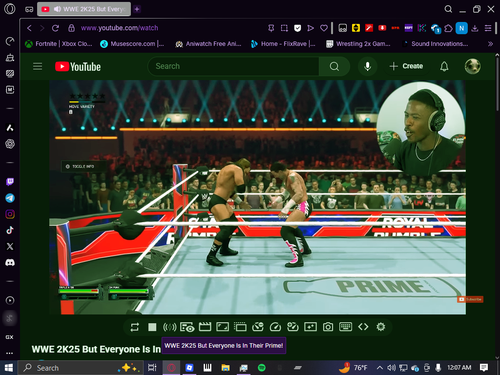Click the YouTube search magnifier button
This screenshot has height=375, width=500.
pos(334,66)
